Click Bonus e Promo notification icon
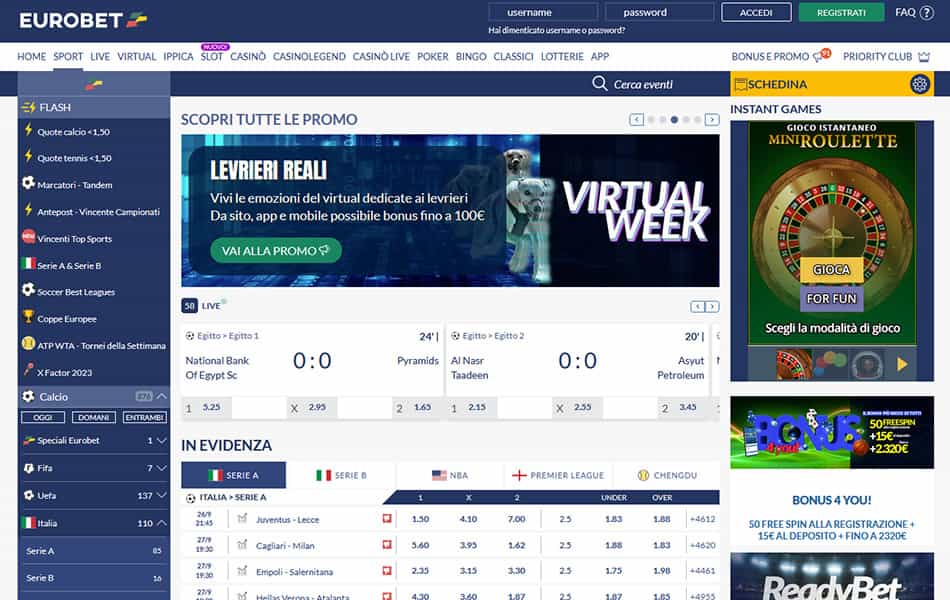 pyautogui.click(x=822, y=56)
